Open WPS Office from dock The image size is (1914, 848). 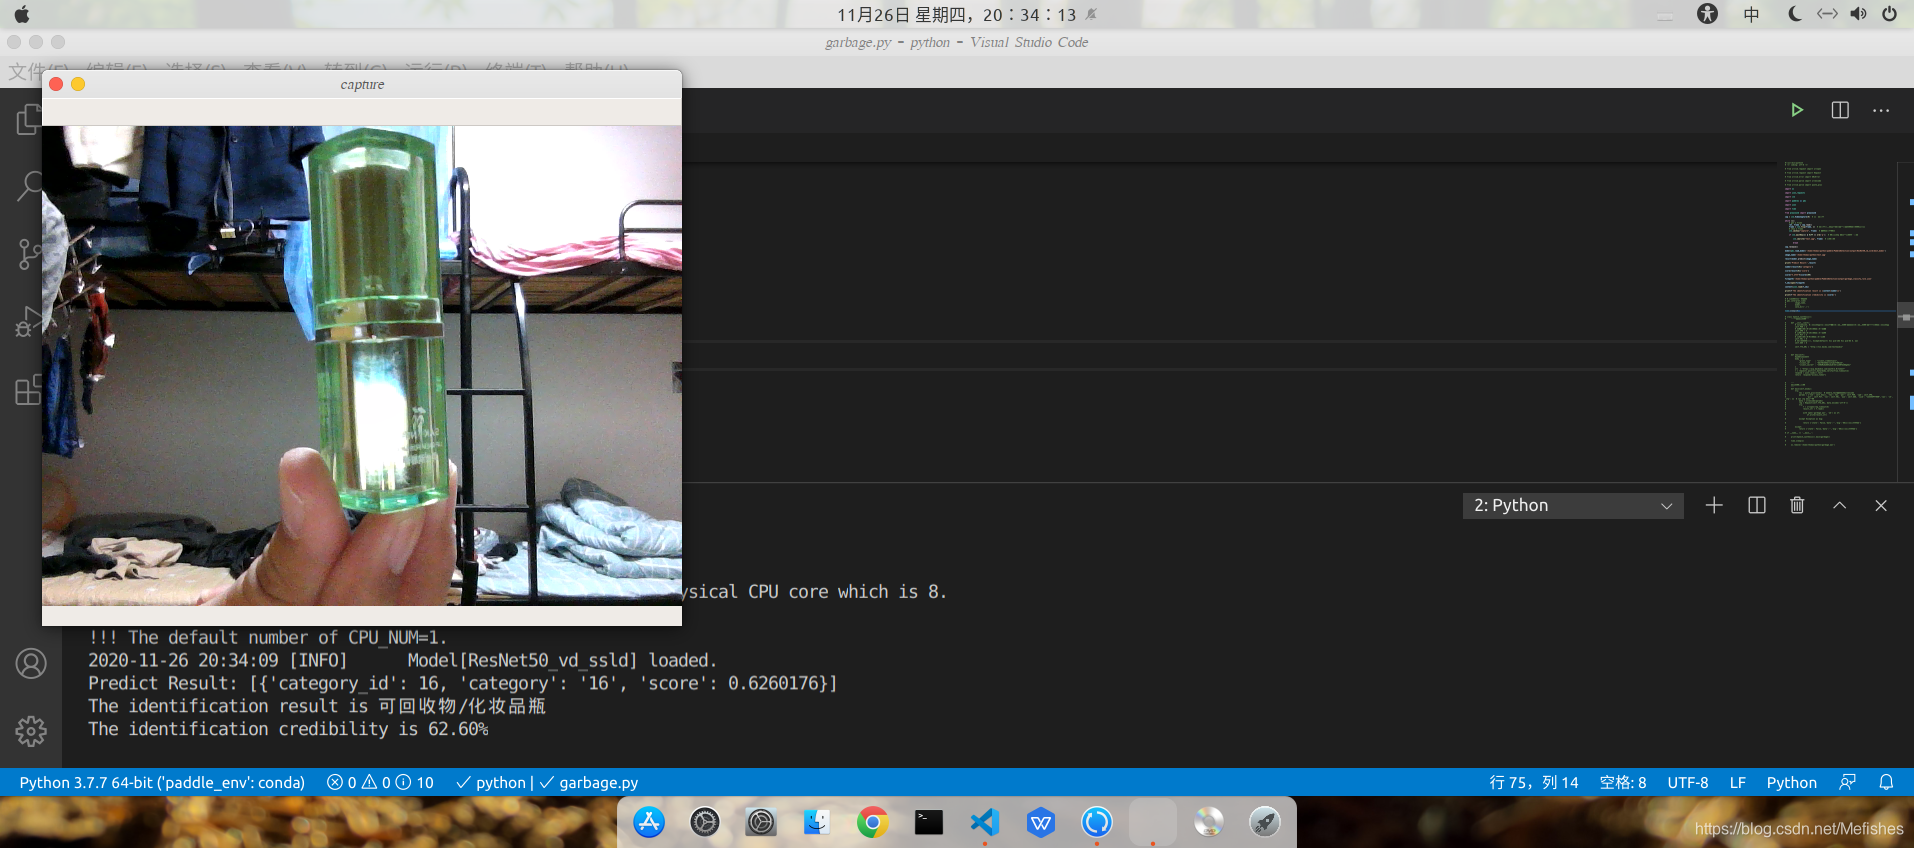click(1041, 822)
